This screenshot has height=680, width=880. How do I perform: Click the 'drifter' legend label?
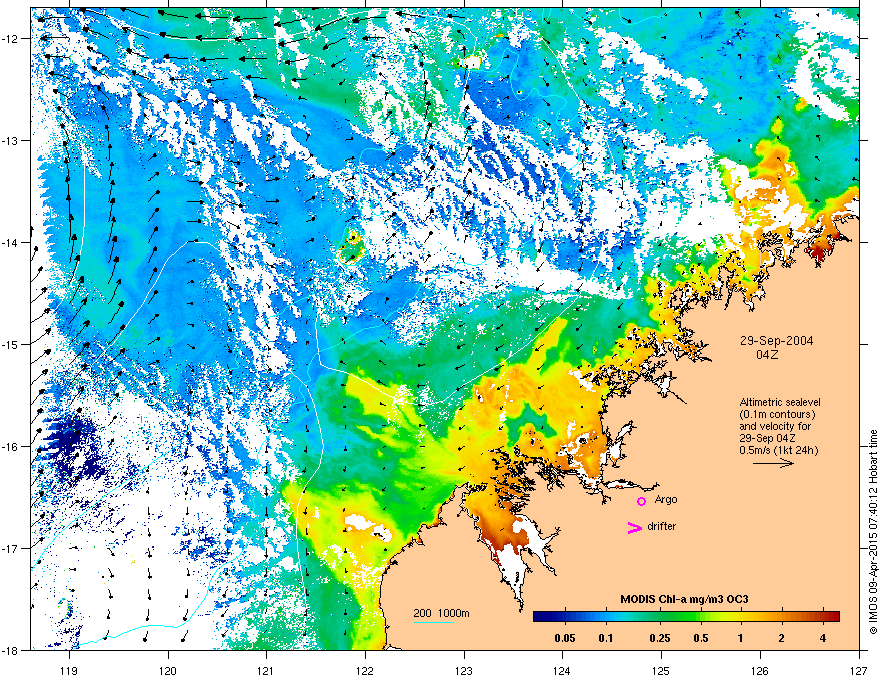(x=662, y=526)
